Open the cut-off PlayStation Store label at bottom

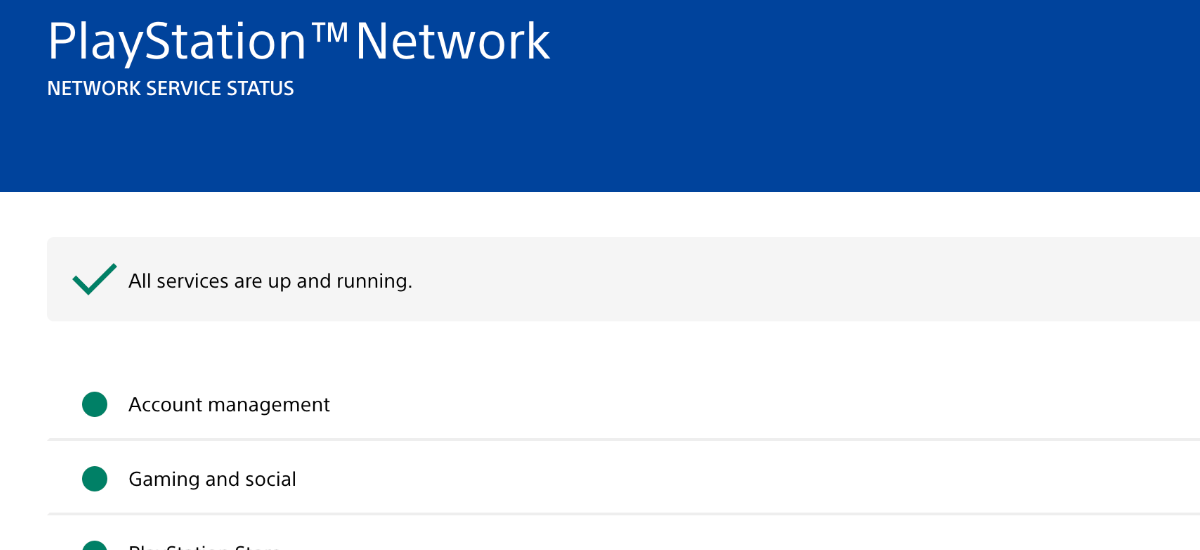204,547
